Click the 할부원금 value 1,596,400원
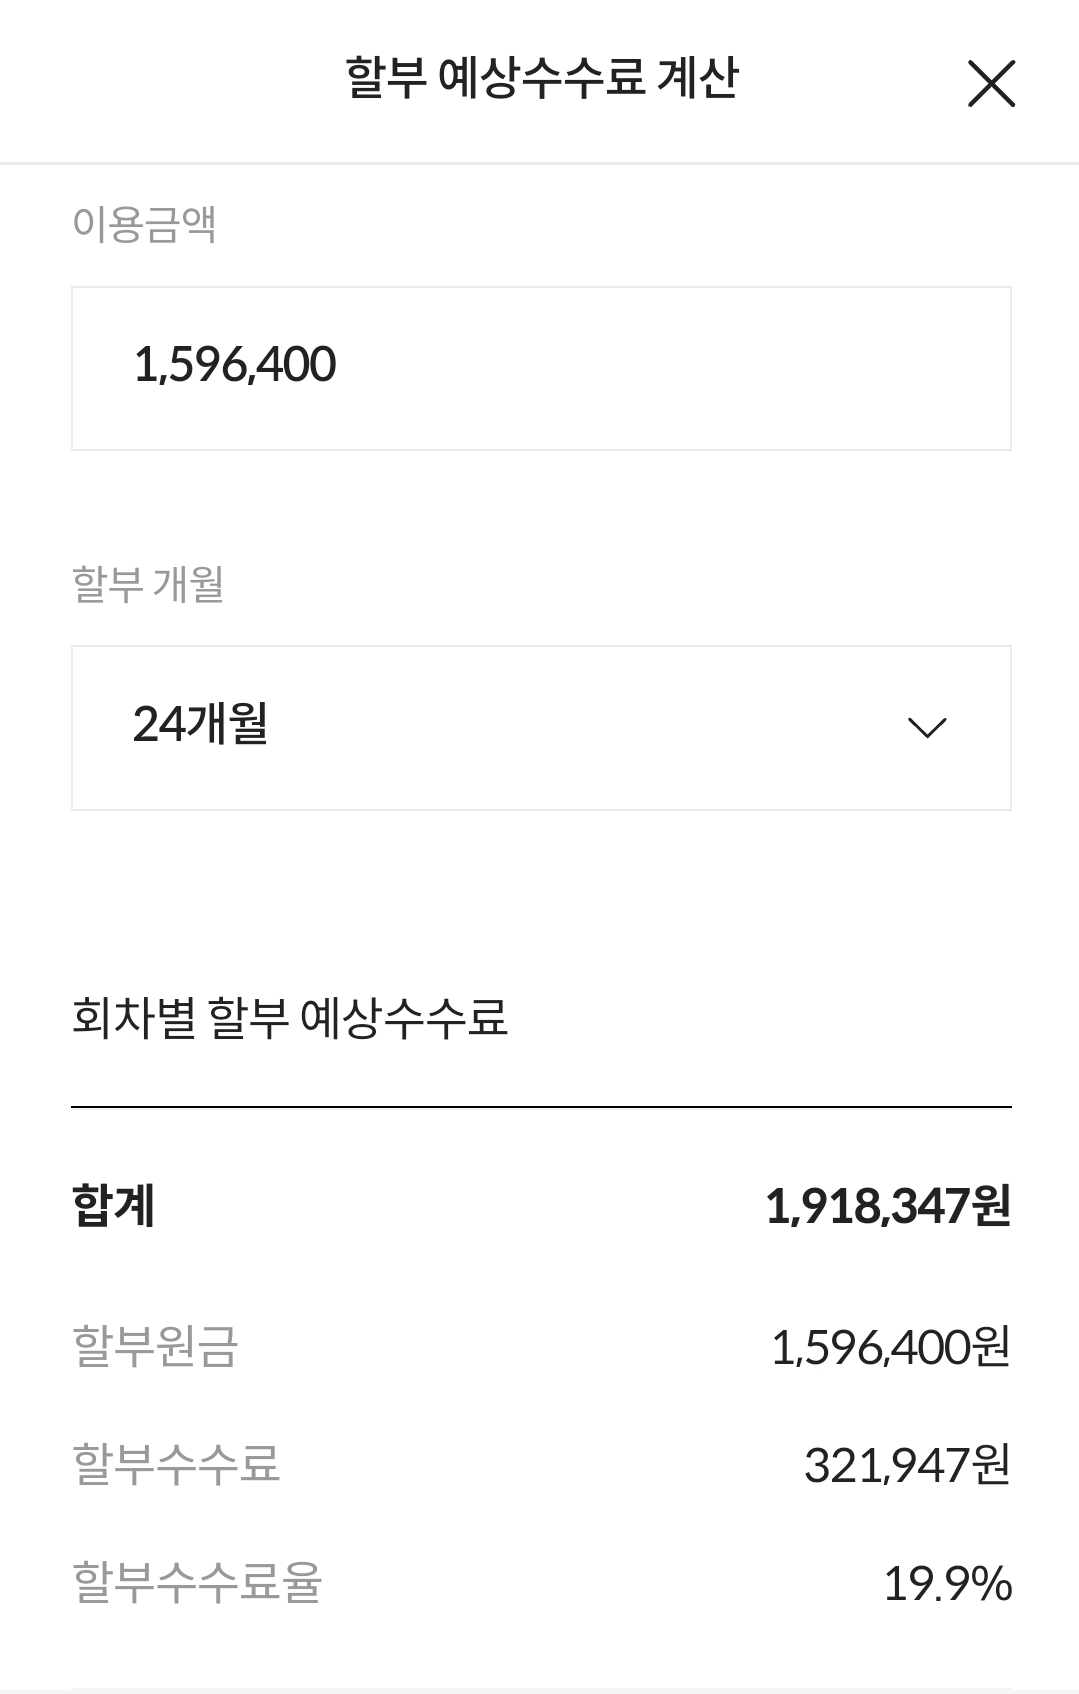This screenshot has width=1079, height=1694. click(890, 1347)
